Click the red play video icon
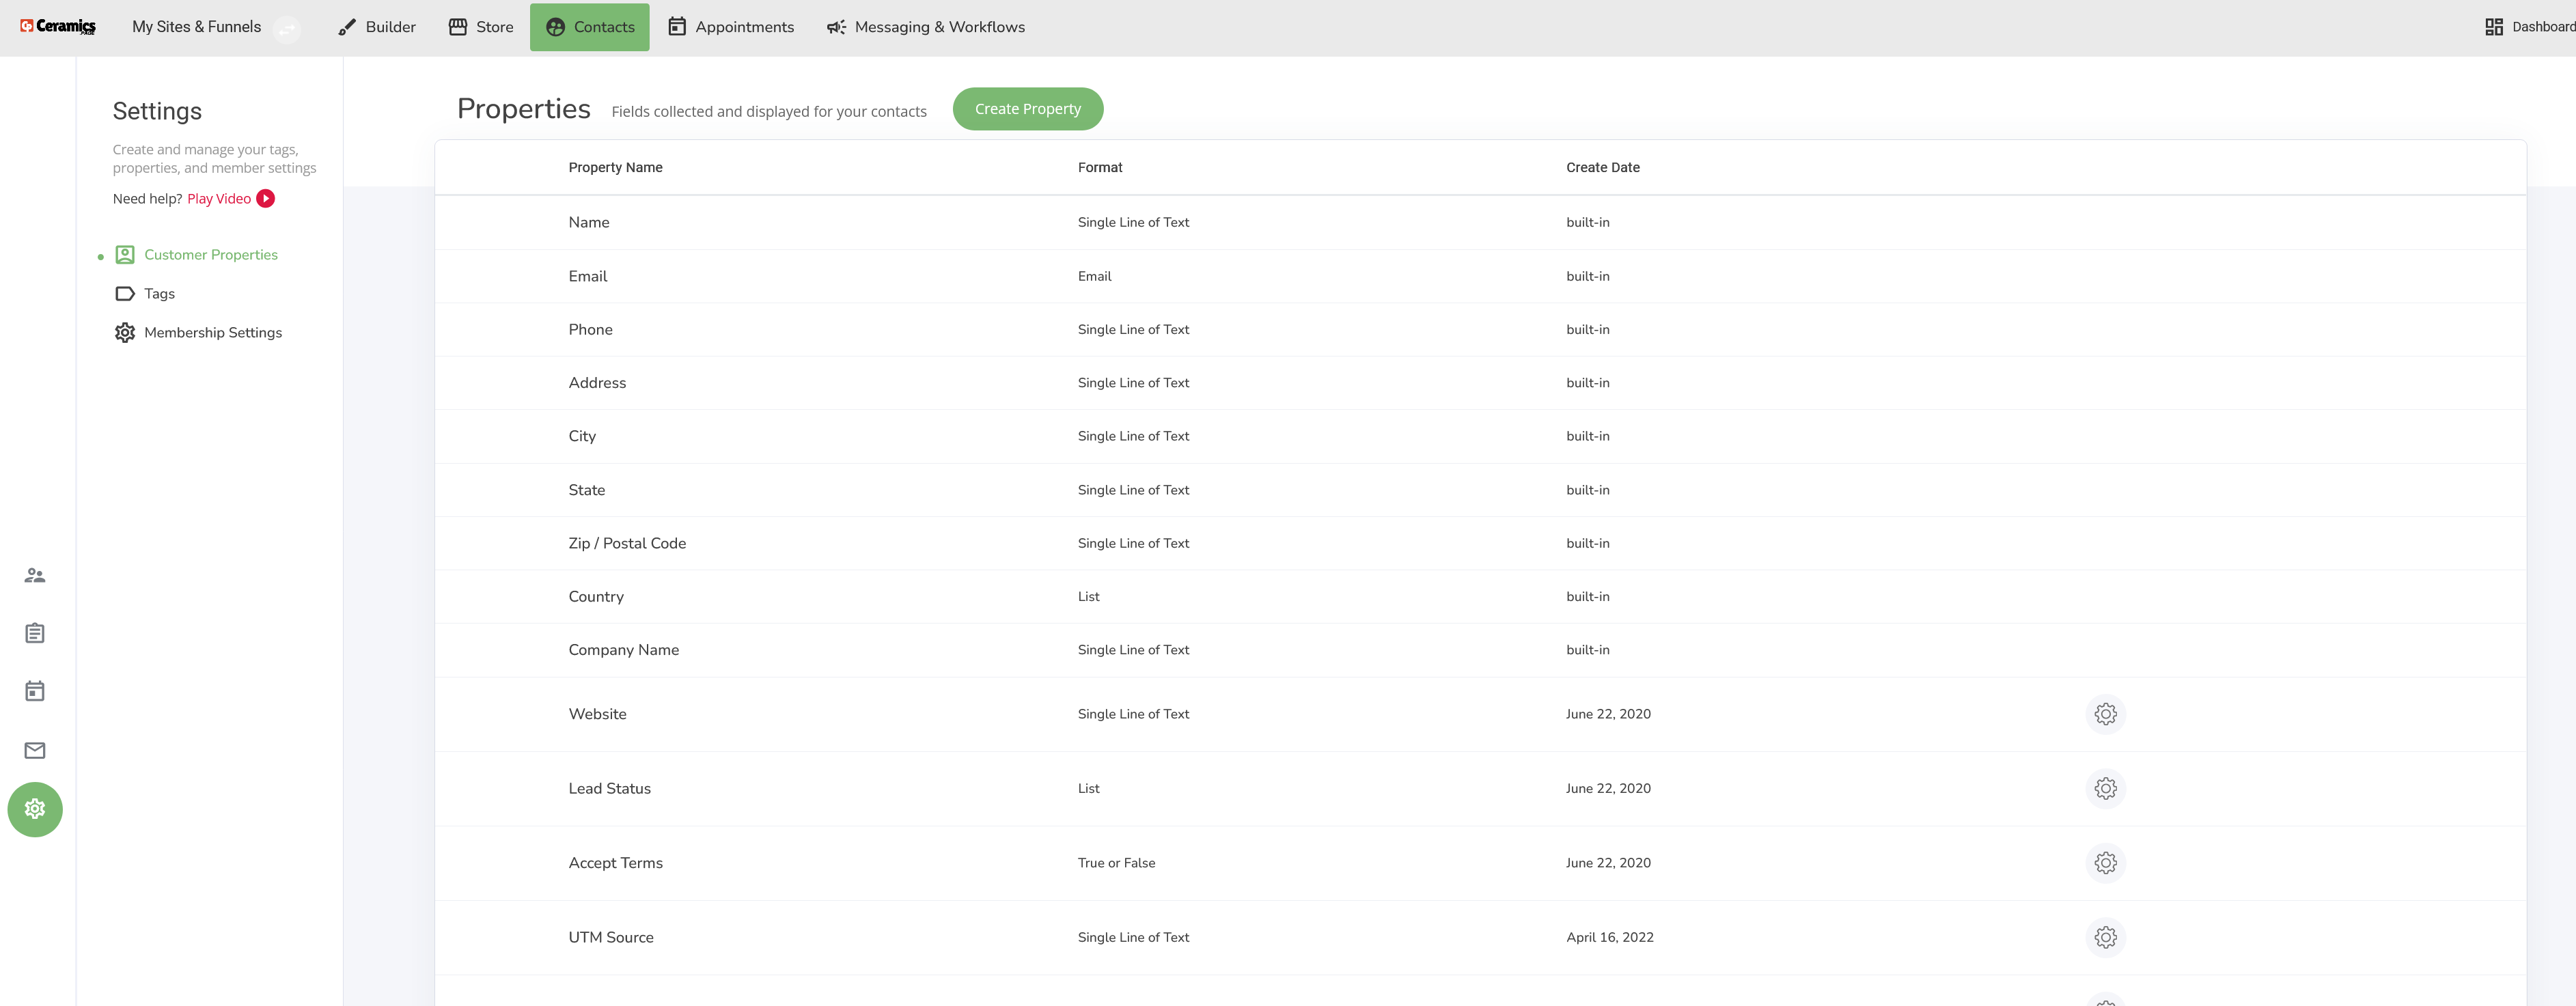2576x1006 pixels. (x=265, y=199)
